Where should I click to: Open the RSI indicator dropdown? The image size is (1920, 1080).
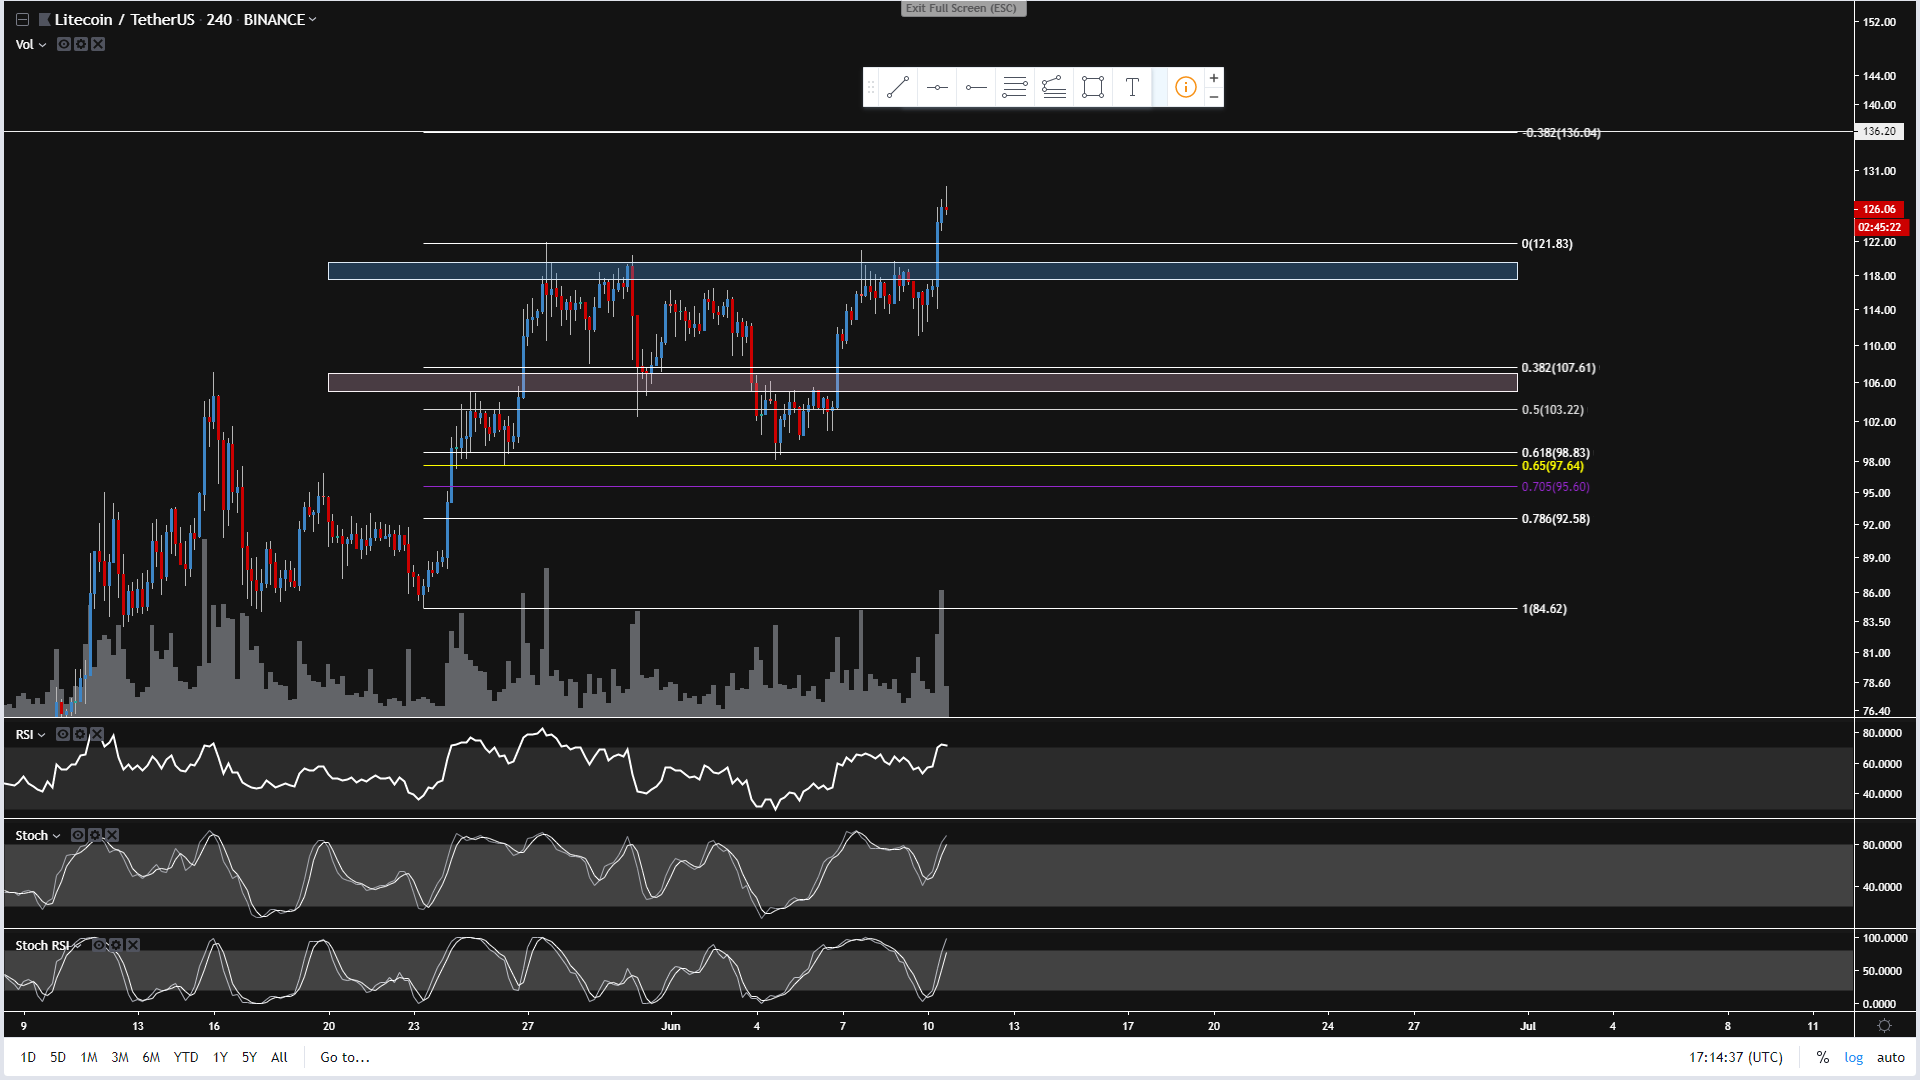pos(41,735)
